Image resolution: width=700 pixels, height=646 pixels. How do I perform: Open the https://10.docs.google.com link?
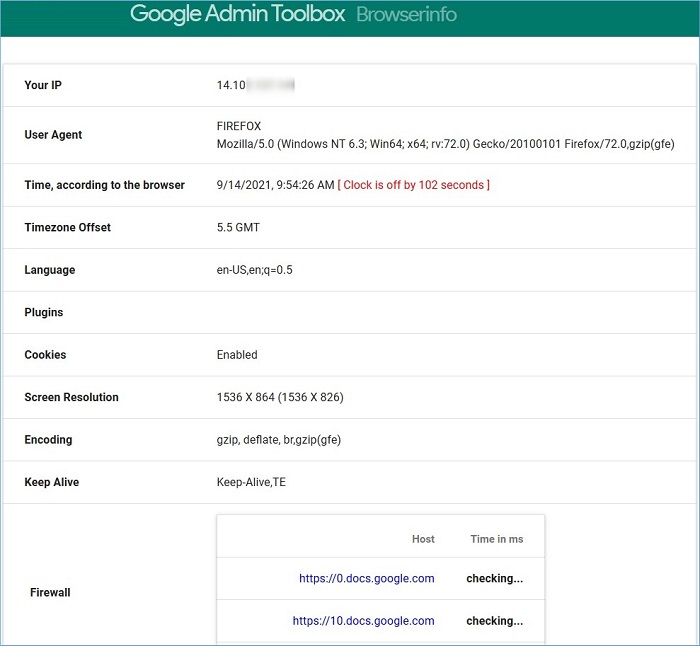363,621
